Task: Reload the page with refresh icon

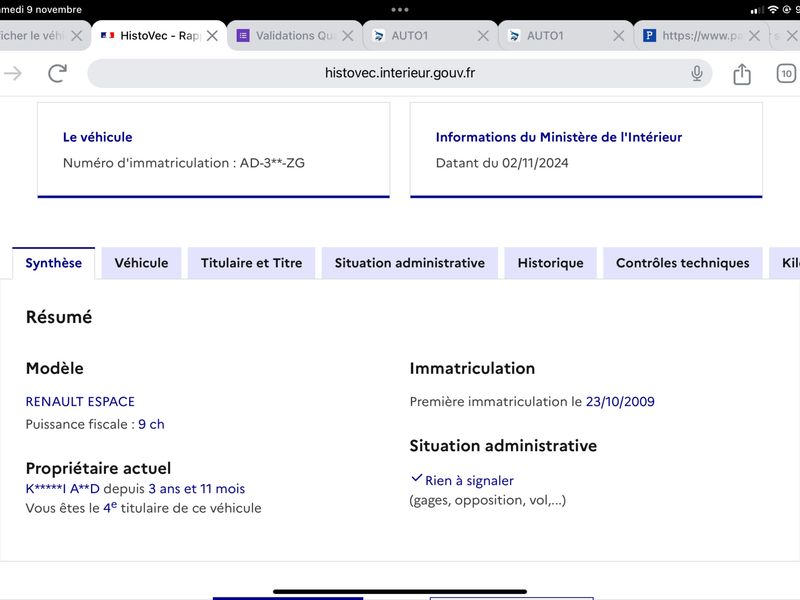Action: 57,73
